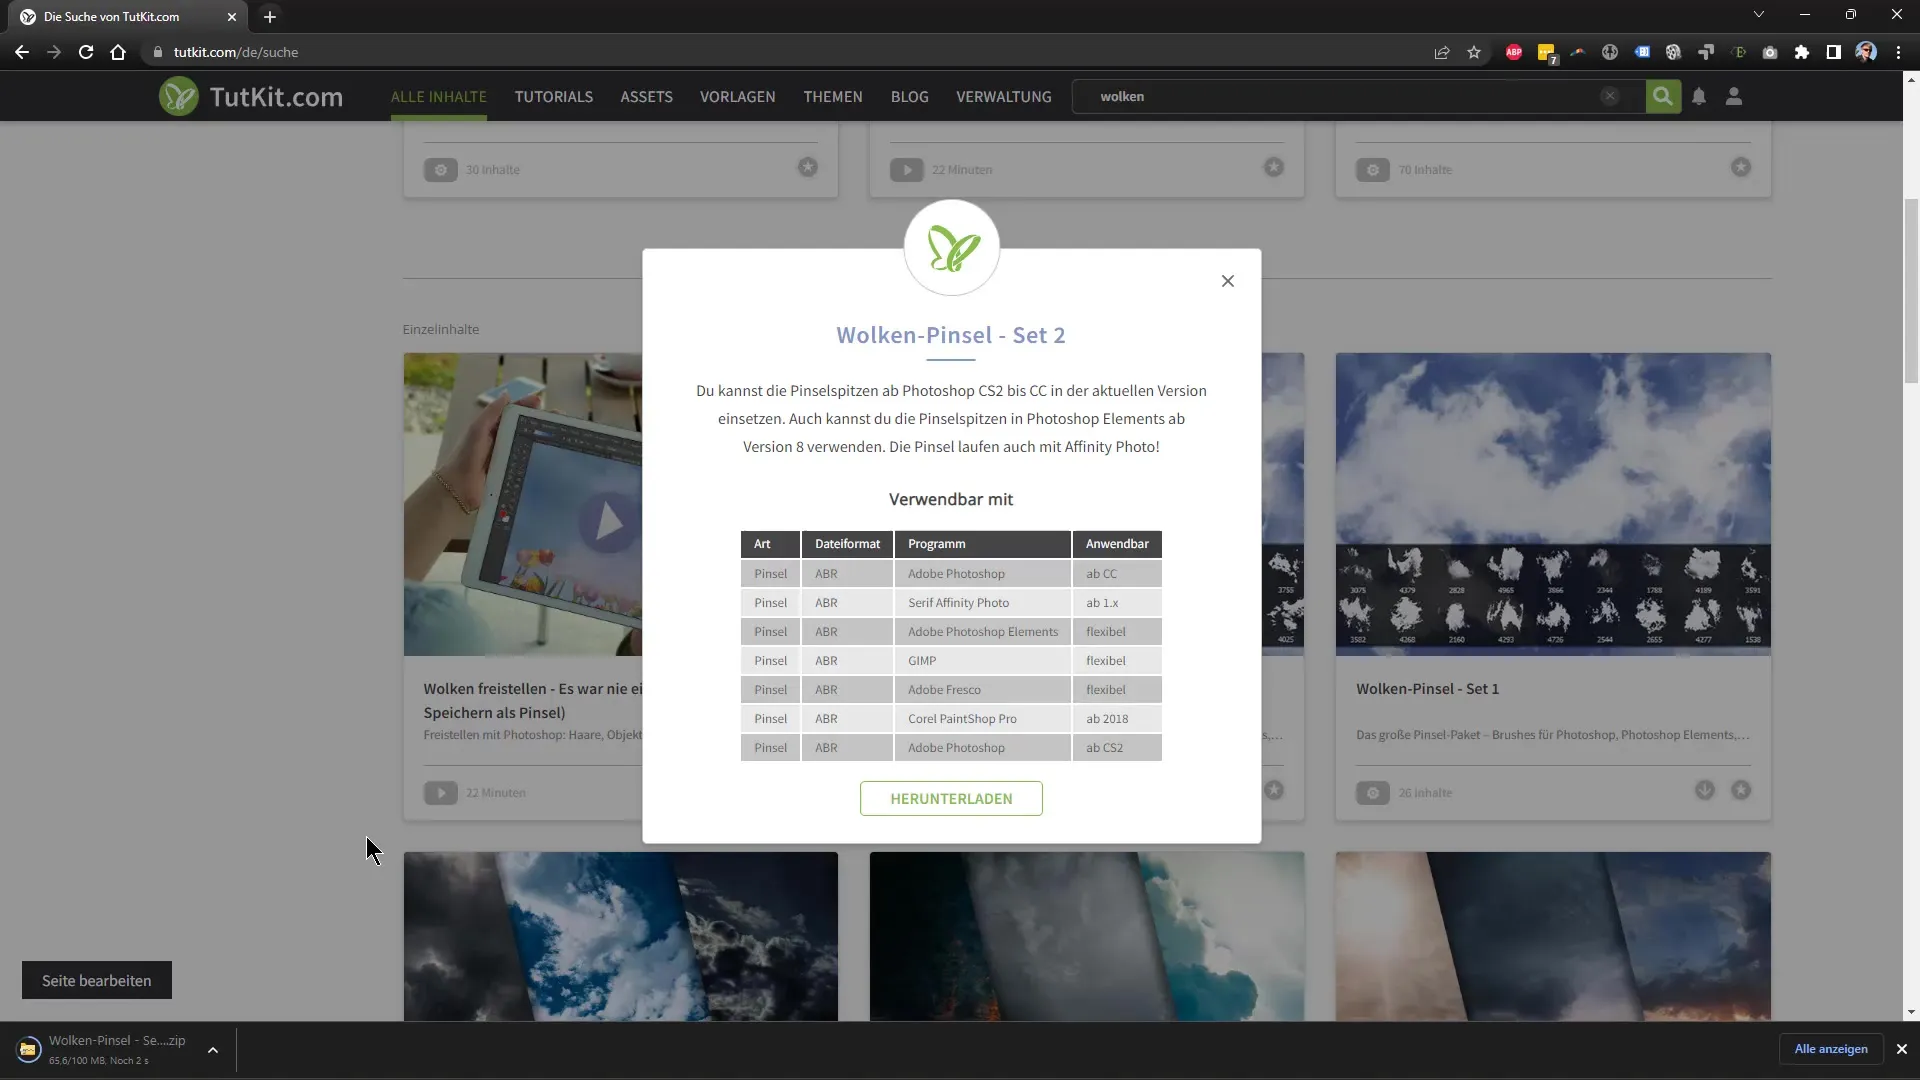Open the BLOG menu item

point(909,96)
